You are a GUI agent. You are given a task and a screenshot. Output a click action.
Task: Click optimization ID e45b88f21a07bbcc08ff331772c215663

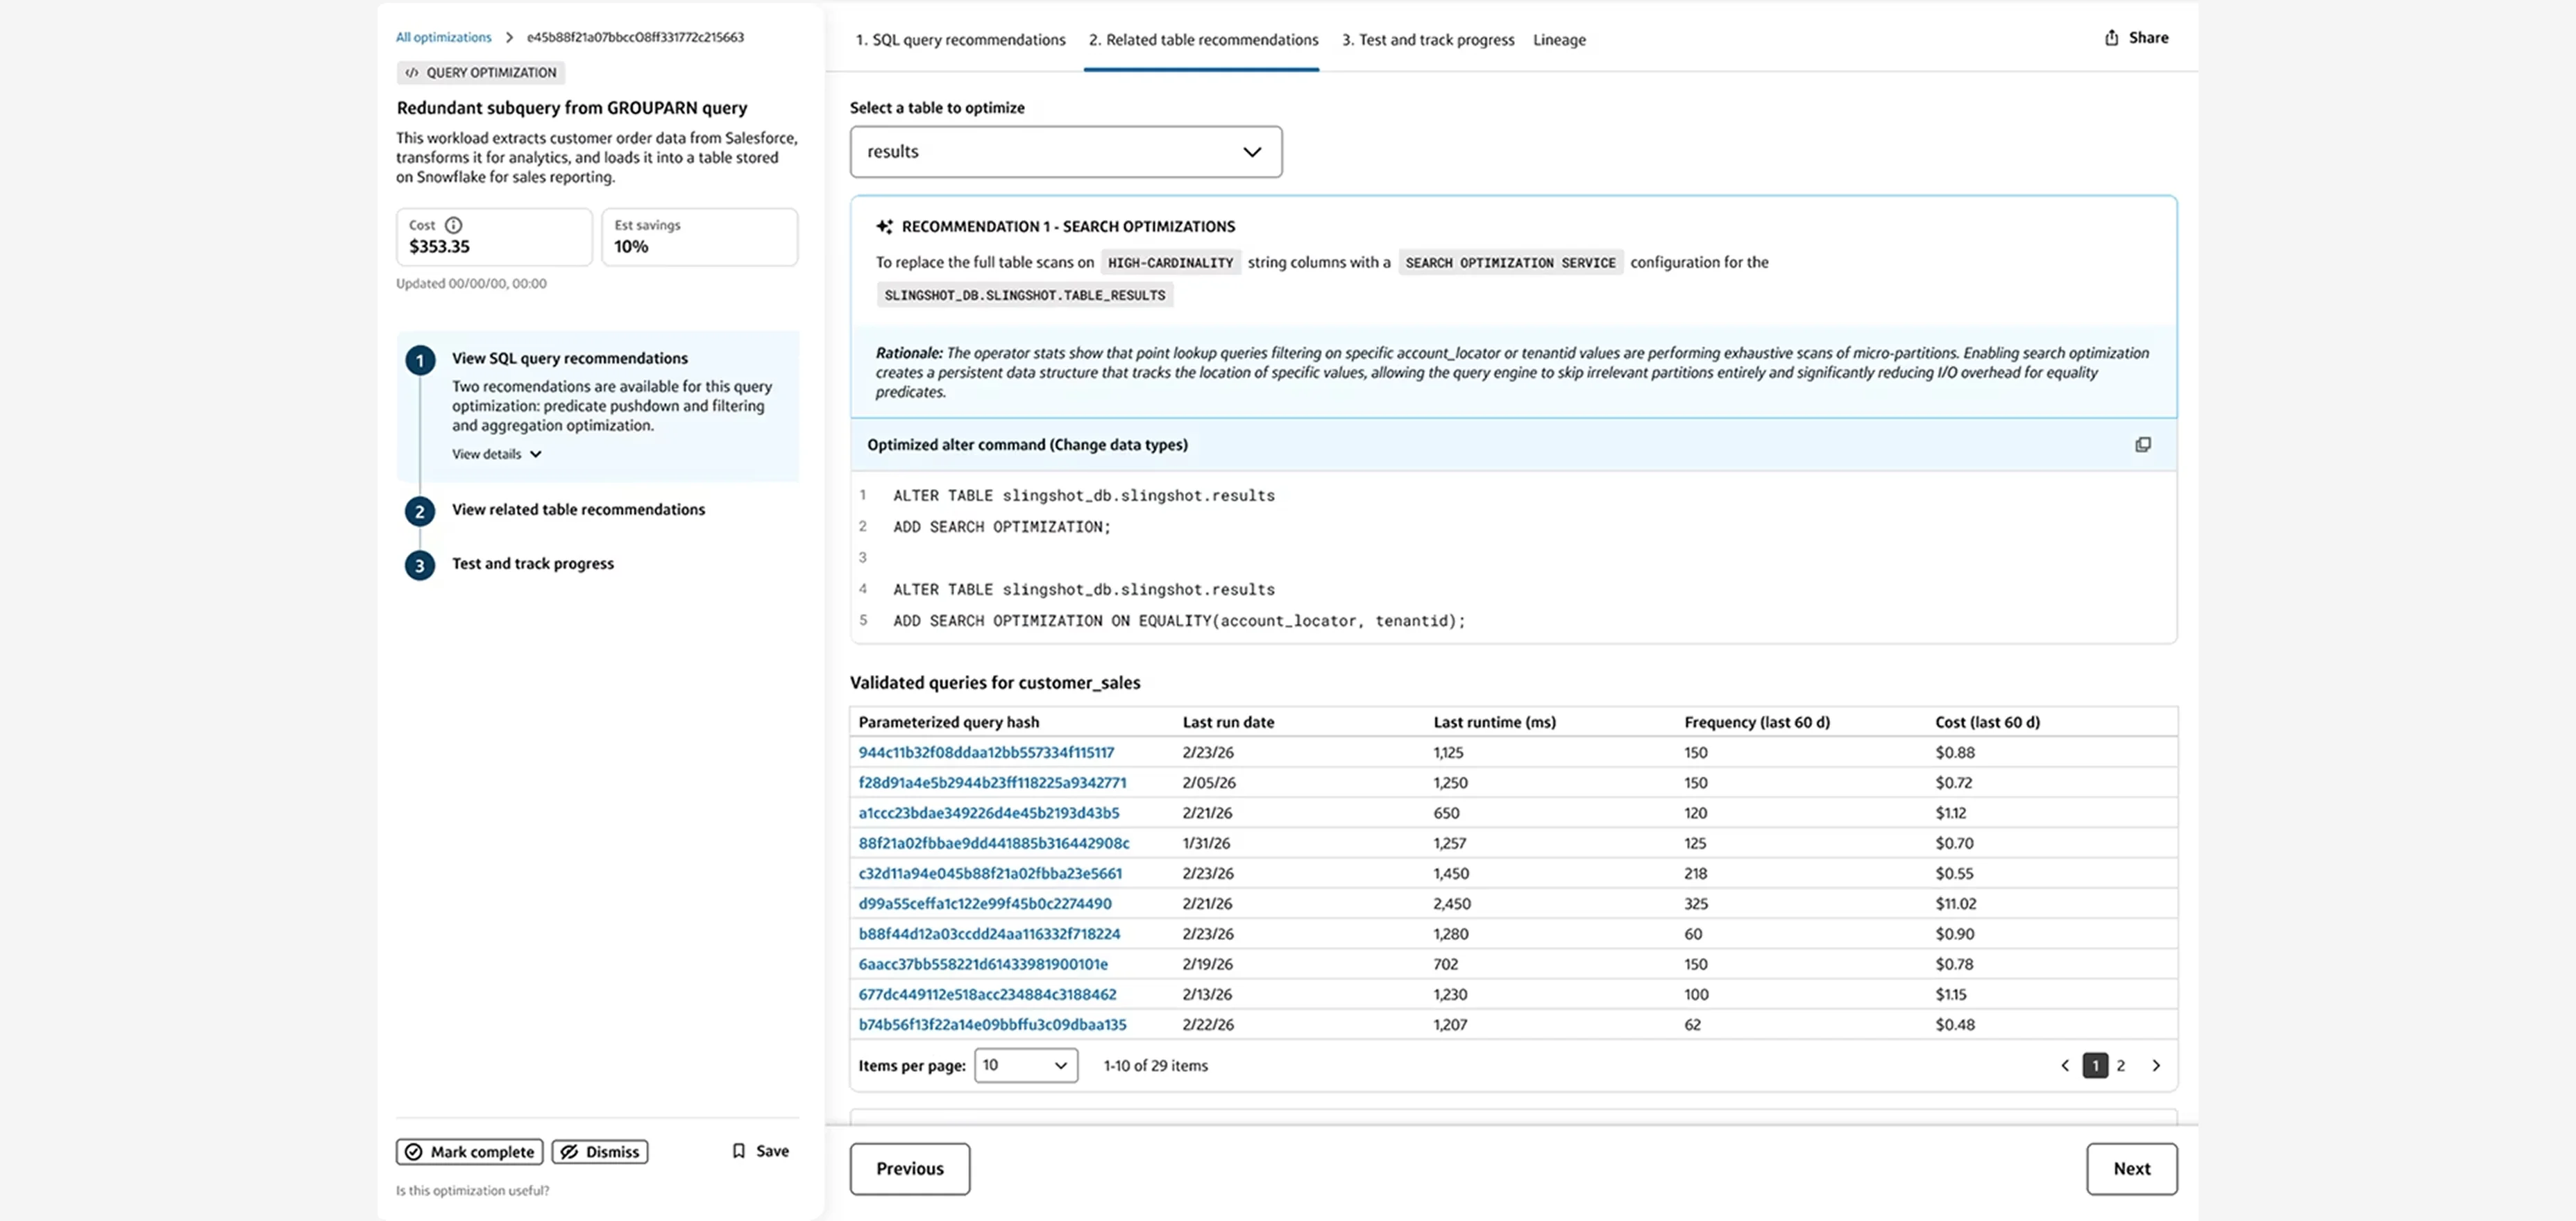pos(635,37)
